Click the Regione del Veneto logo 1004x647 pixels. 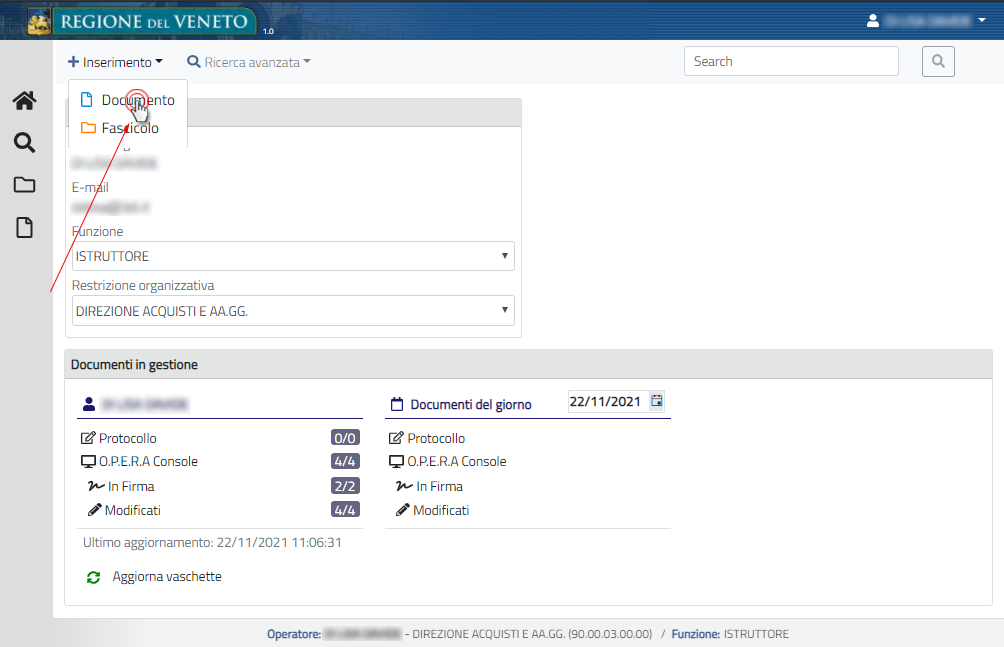(x=142, y=21)
